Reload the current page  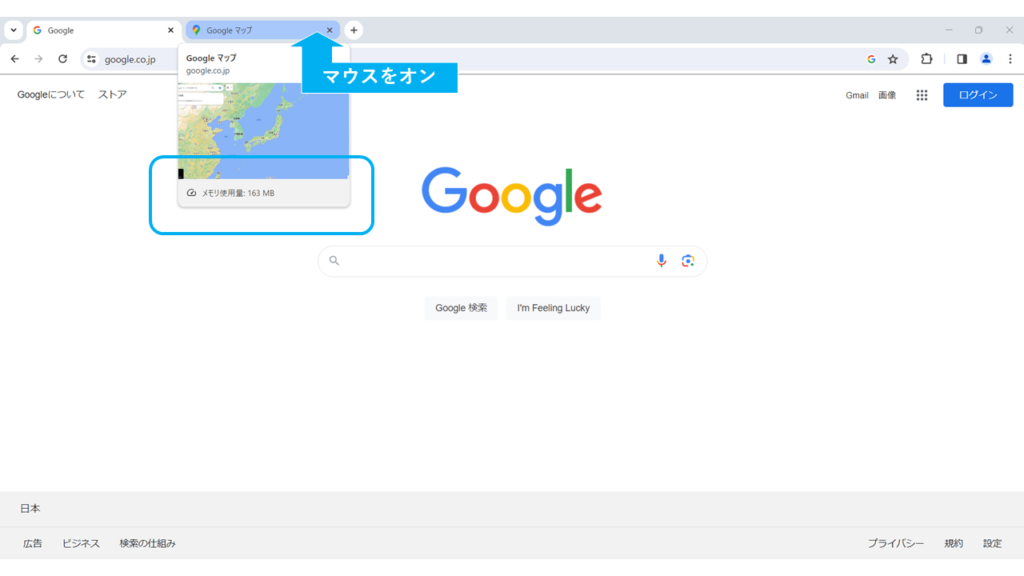63,59
